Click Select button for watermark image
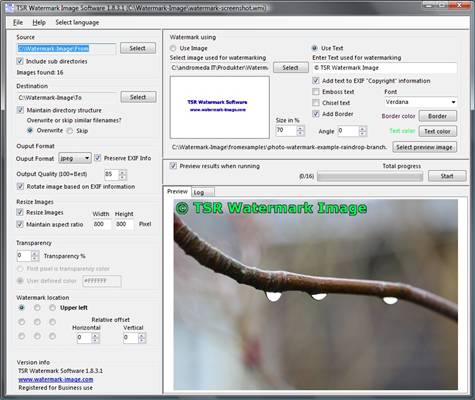This screenshot has width=475, height=400. 291,67
